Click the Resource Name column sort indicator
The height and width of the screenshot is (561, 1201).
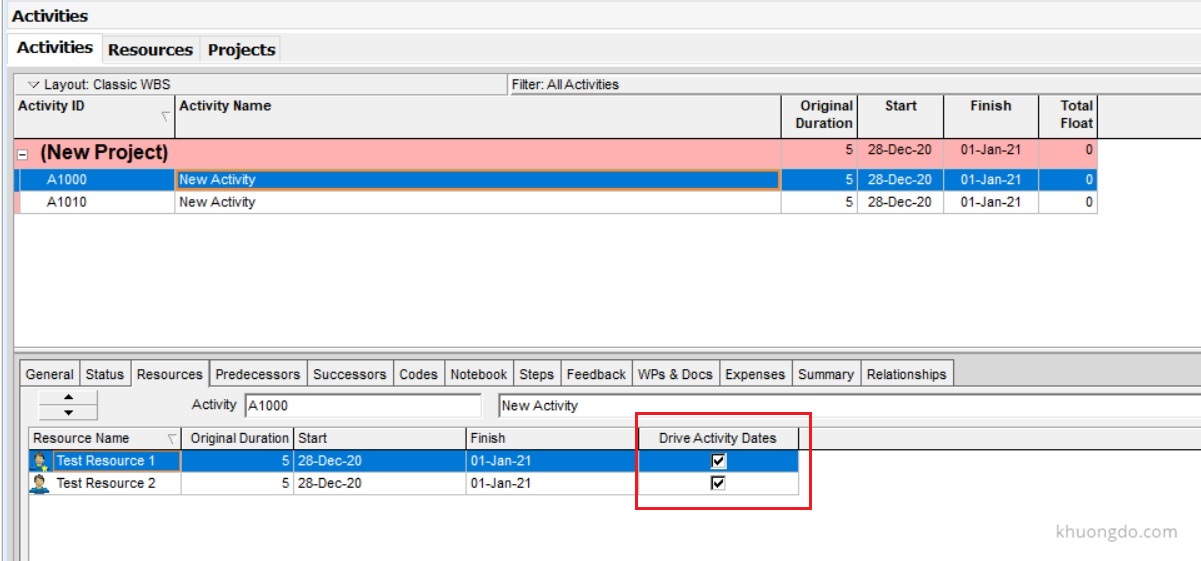tap(171, 439)
